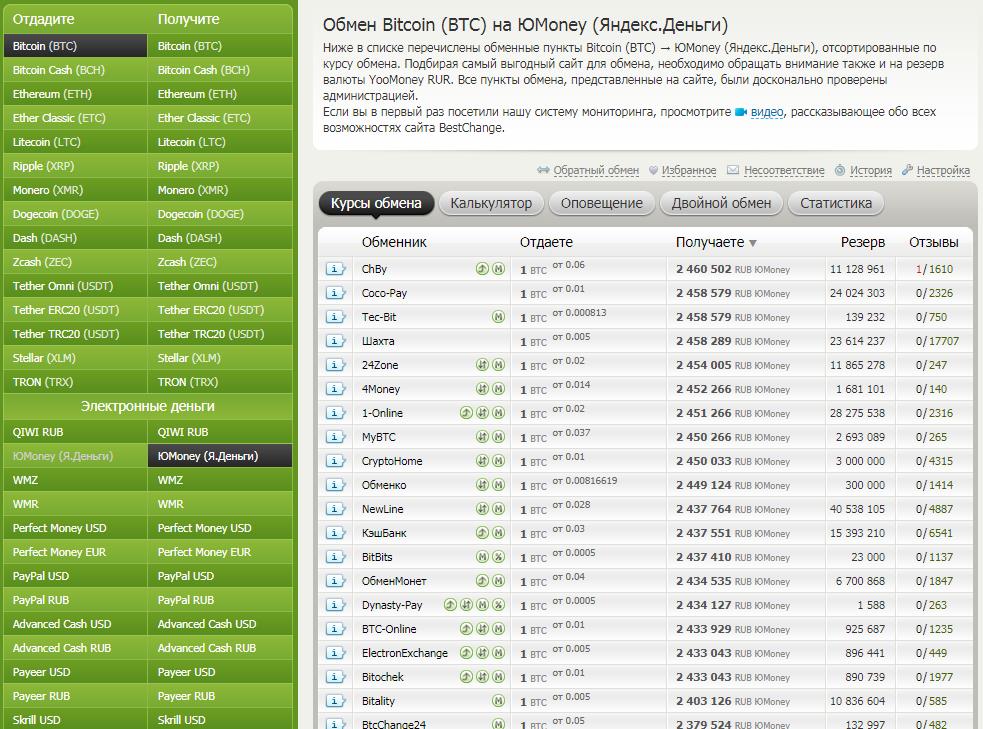Image resolution: width=983 pixels, height=729 pixels.
Task: Open info icon for КэшБанк row
Action: [x=335, y=533]
